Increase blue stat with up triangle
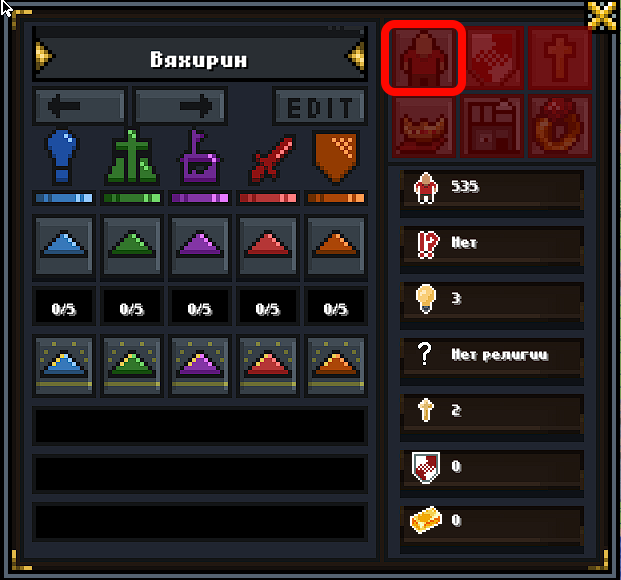Viewport: 621px width, 580px height. [64, 245]
